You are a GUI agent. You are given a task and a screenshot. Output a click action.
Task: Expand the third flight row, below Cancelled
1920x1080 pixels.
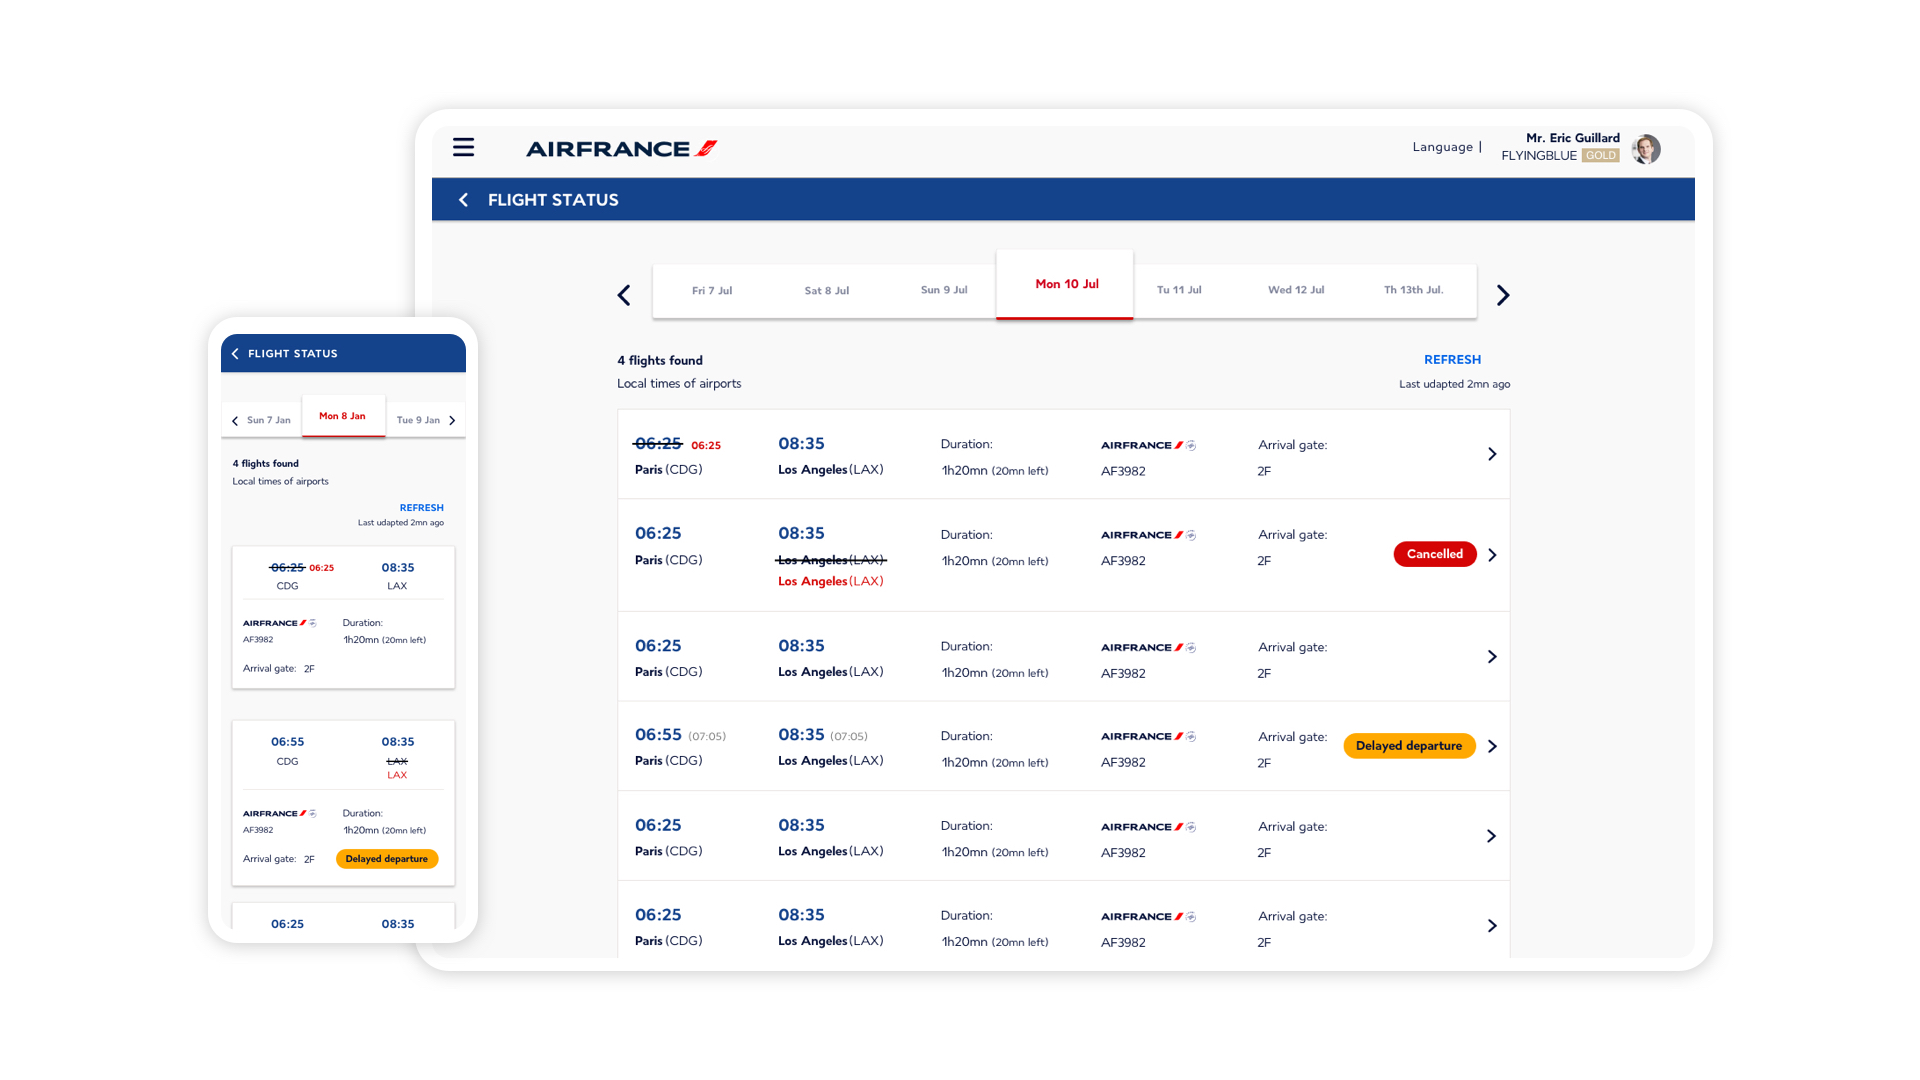pyautogui.click(x=1491, y=657)
